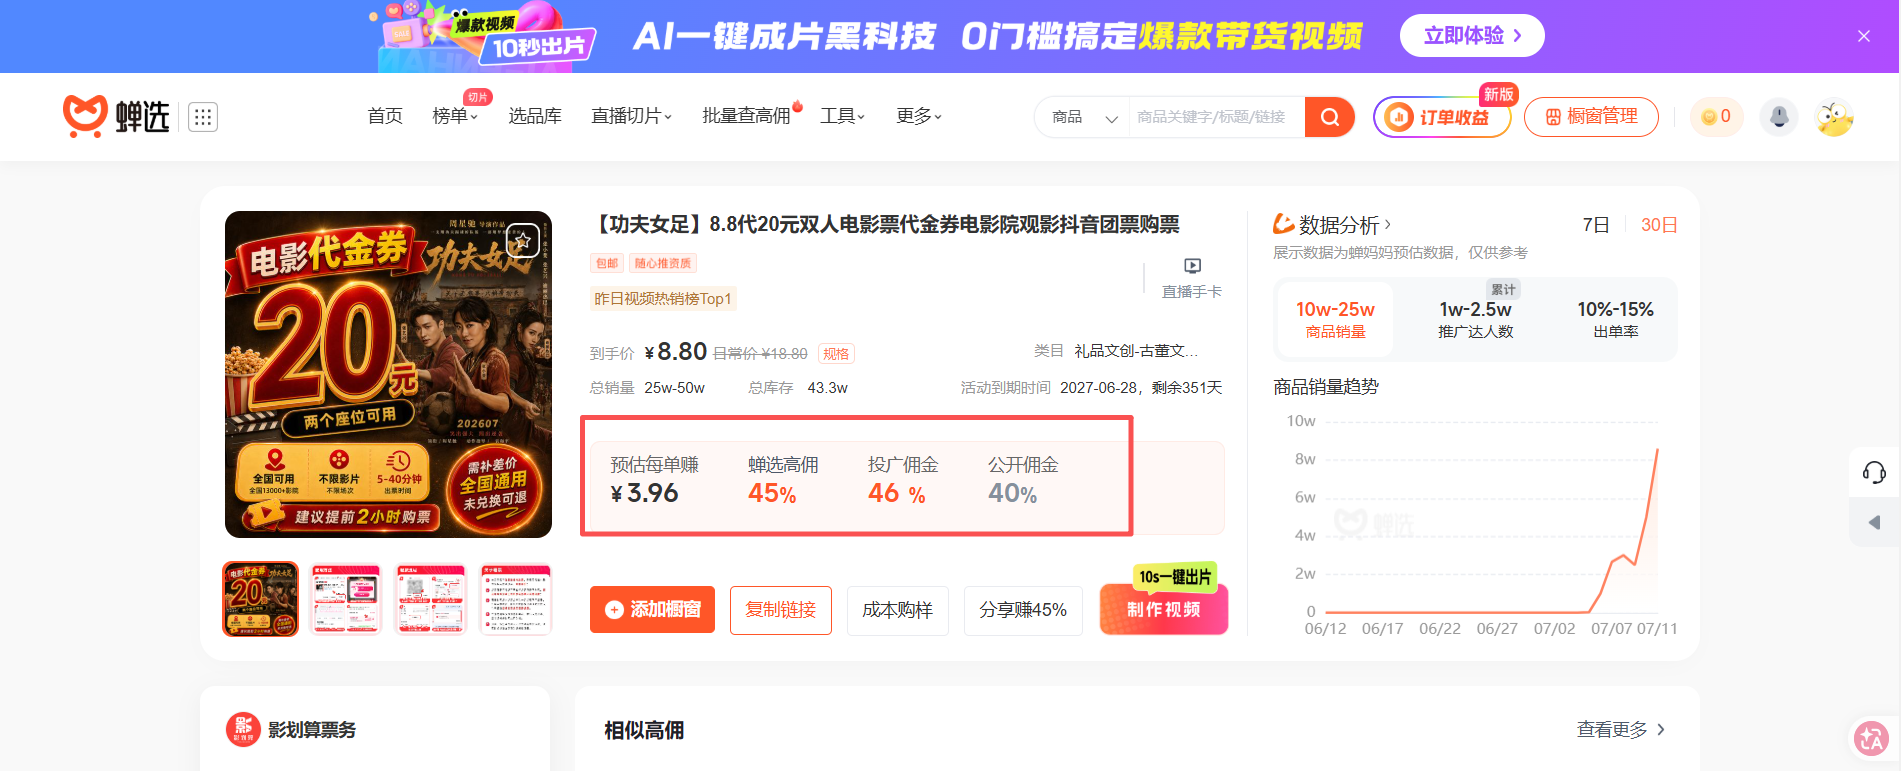The image size is (1901, 771).
Task: Click the favorite star on product image
Action: tap(523, 240)
